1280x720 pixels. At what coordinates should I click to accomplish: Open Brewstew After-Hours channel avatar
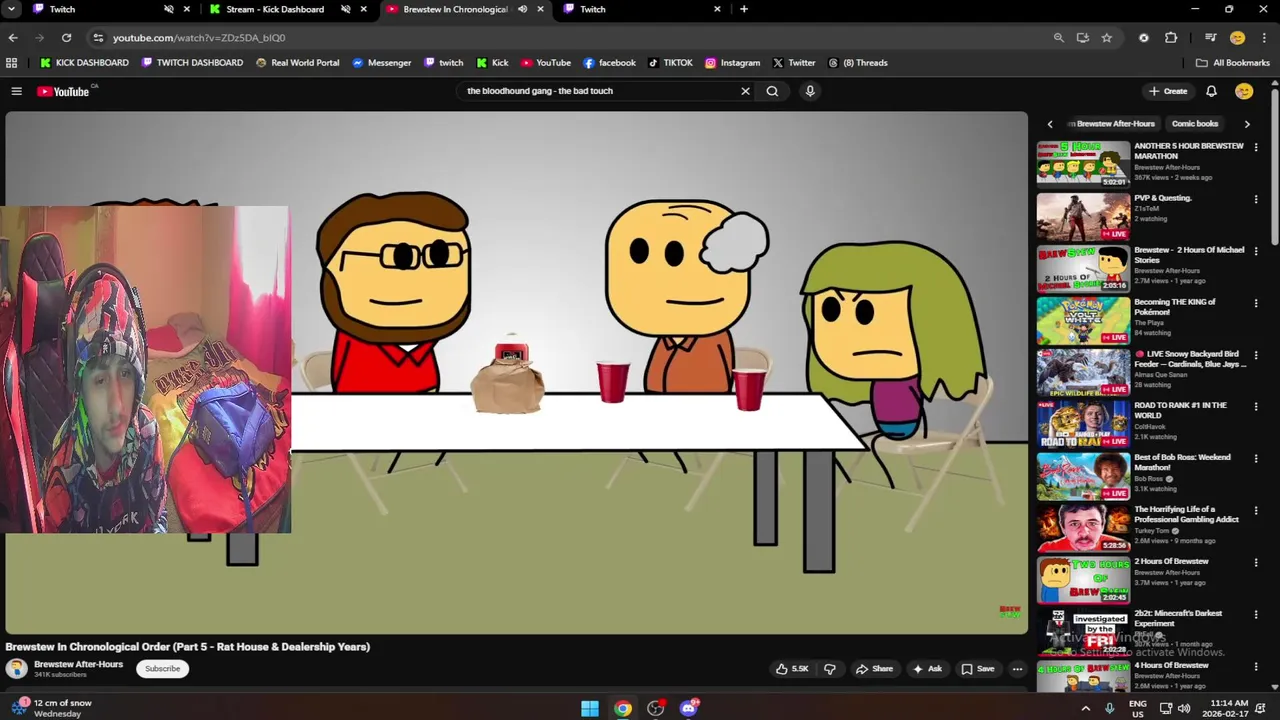point(17,669)
